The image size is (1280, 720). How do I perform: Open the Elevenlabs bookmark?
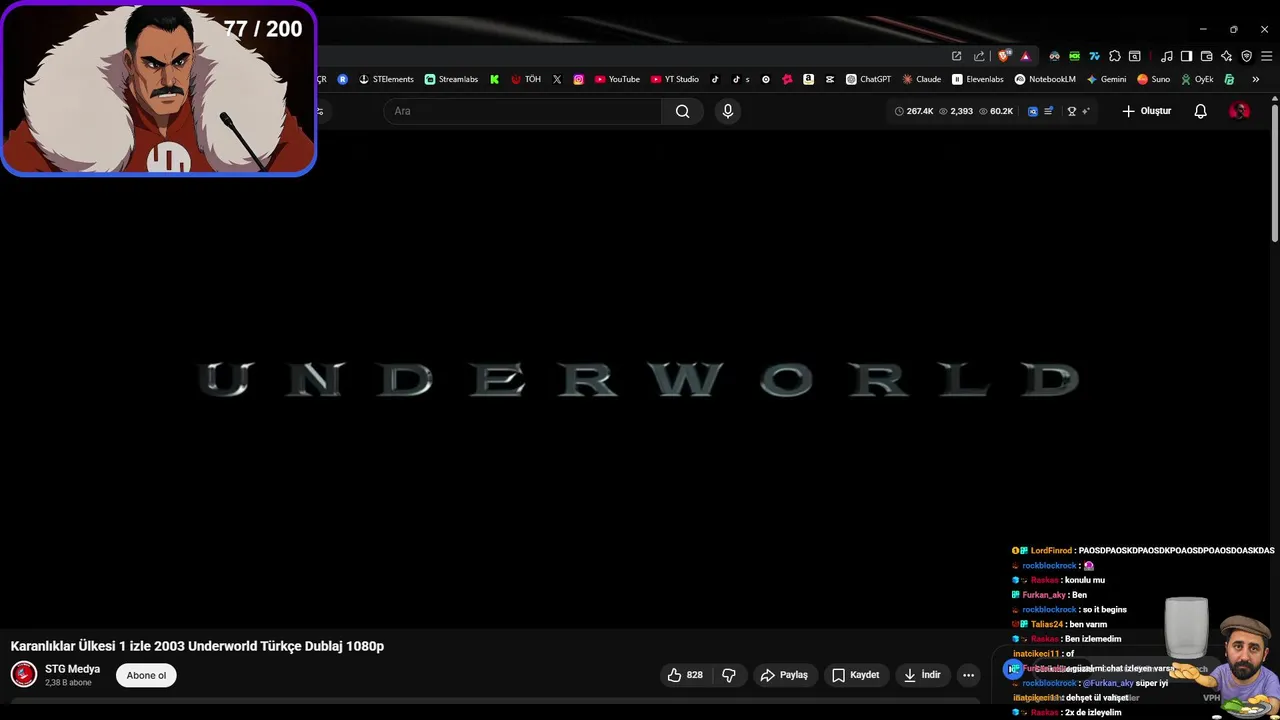[x=978, y=79]
